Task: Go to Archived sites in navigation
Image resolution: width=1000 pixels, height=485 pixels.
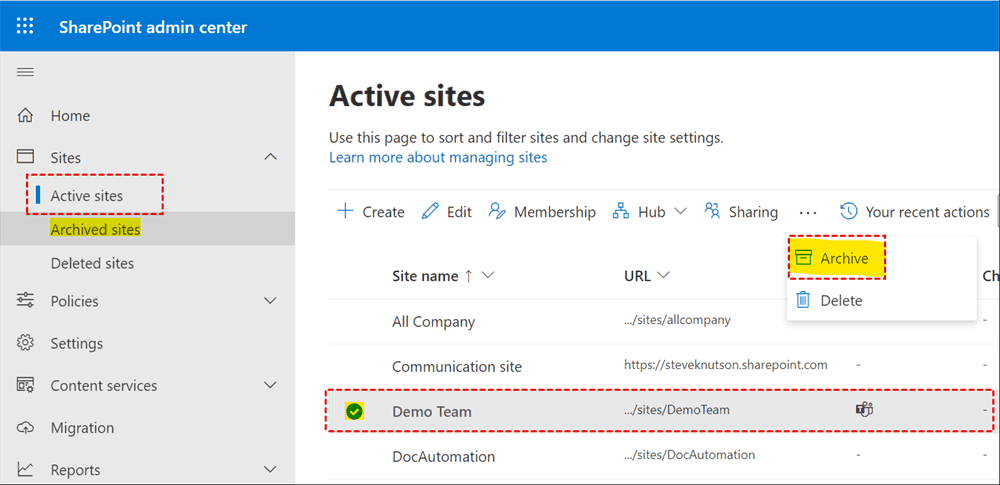Action: click(95, 230)
